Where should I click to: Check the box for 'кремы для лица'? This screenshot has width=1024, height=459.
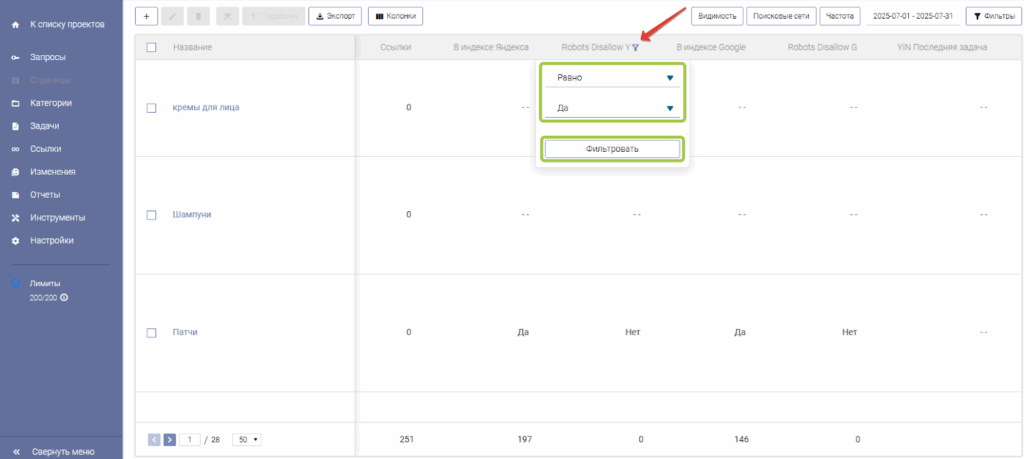pos(152,108)
